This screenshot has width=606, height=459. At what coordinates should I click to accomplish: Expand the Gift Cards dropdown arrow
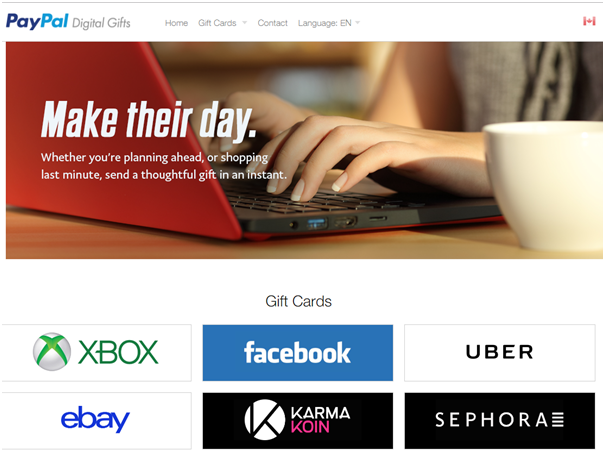coord(244,22)
